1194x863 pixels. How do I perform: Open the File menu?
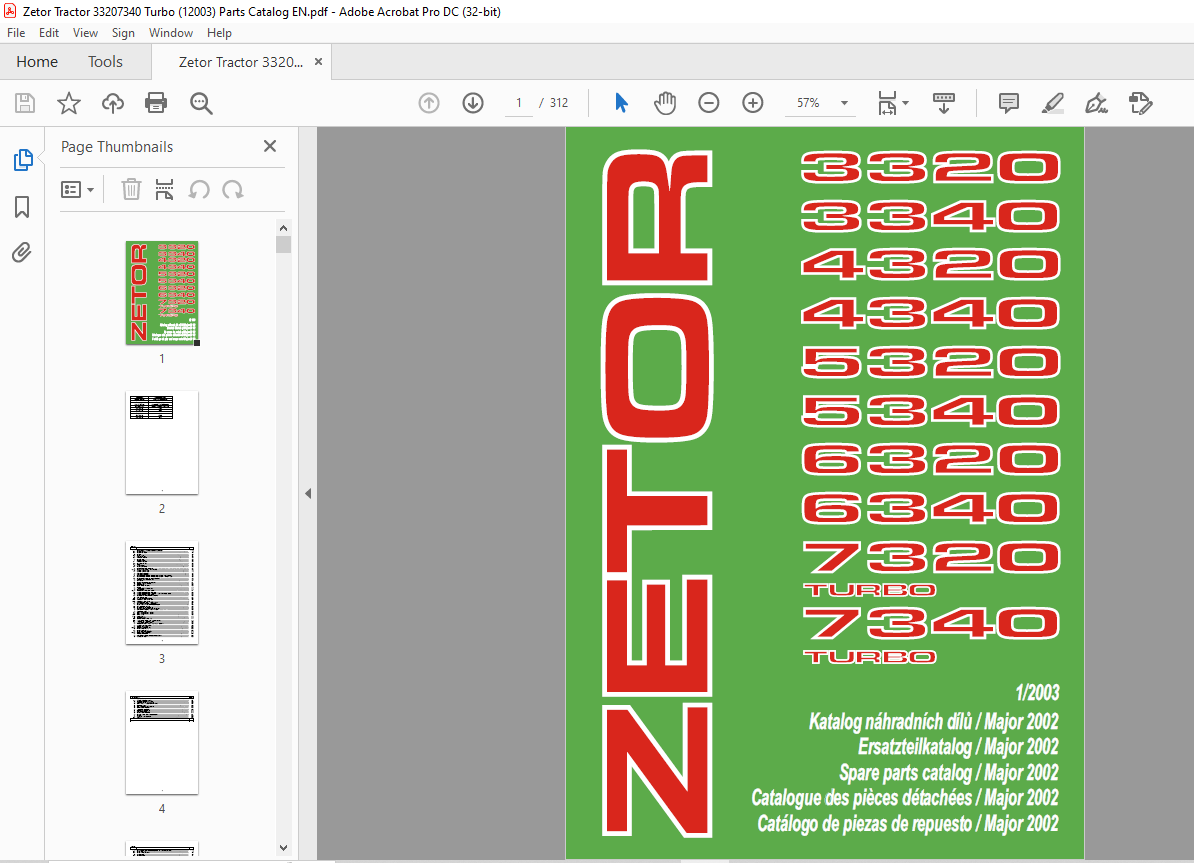tap(16, 33)
